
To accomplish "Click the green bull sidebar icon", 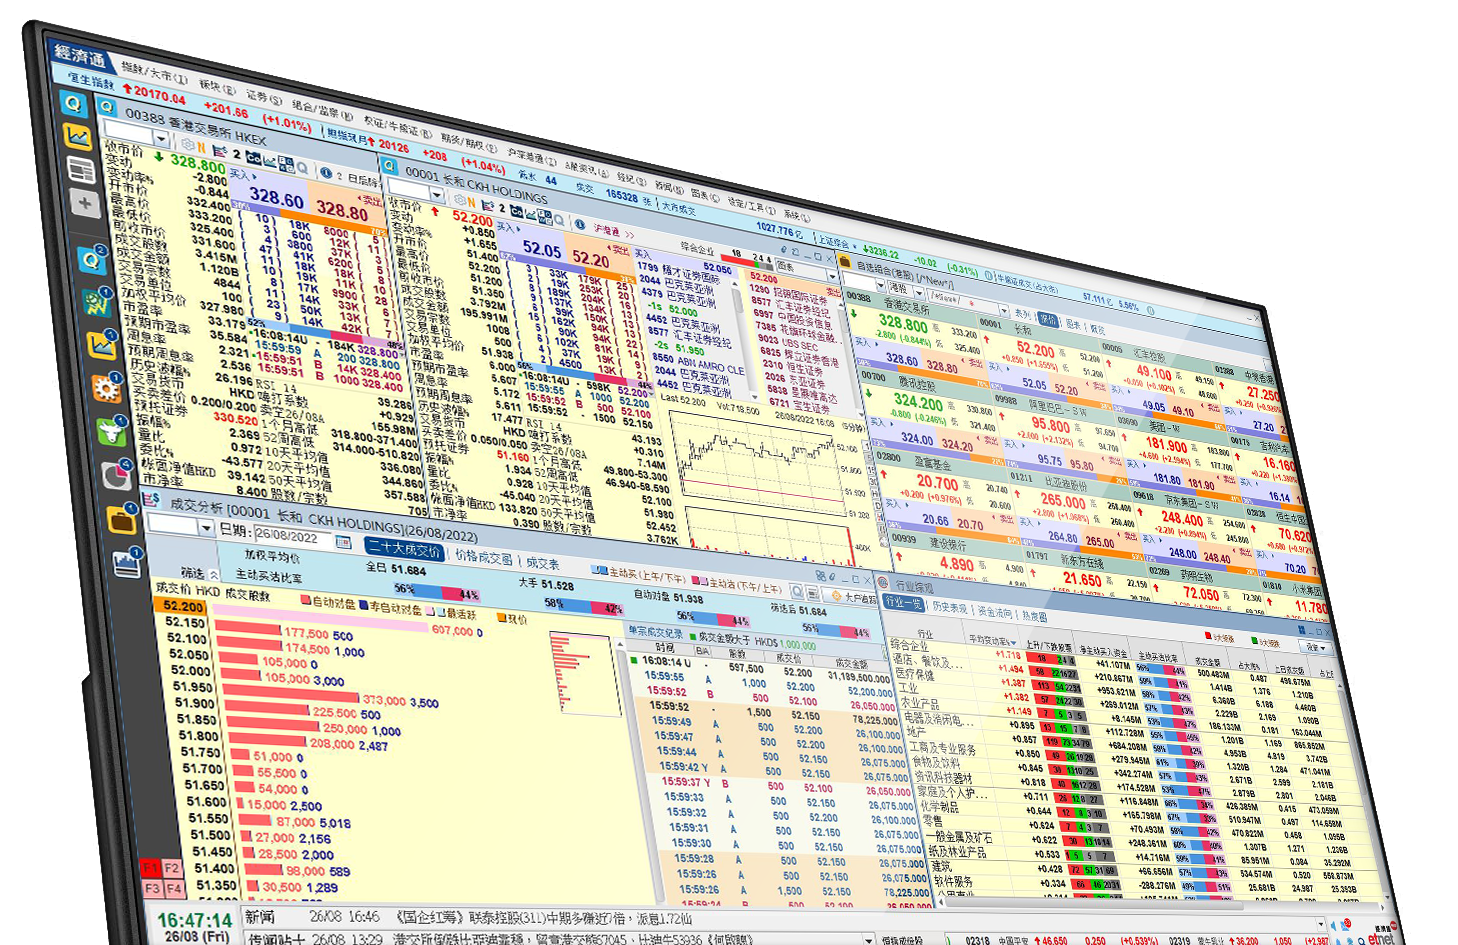I will [x=110, y=431].
